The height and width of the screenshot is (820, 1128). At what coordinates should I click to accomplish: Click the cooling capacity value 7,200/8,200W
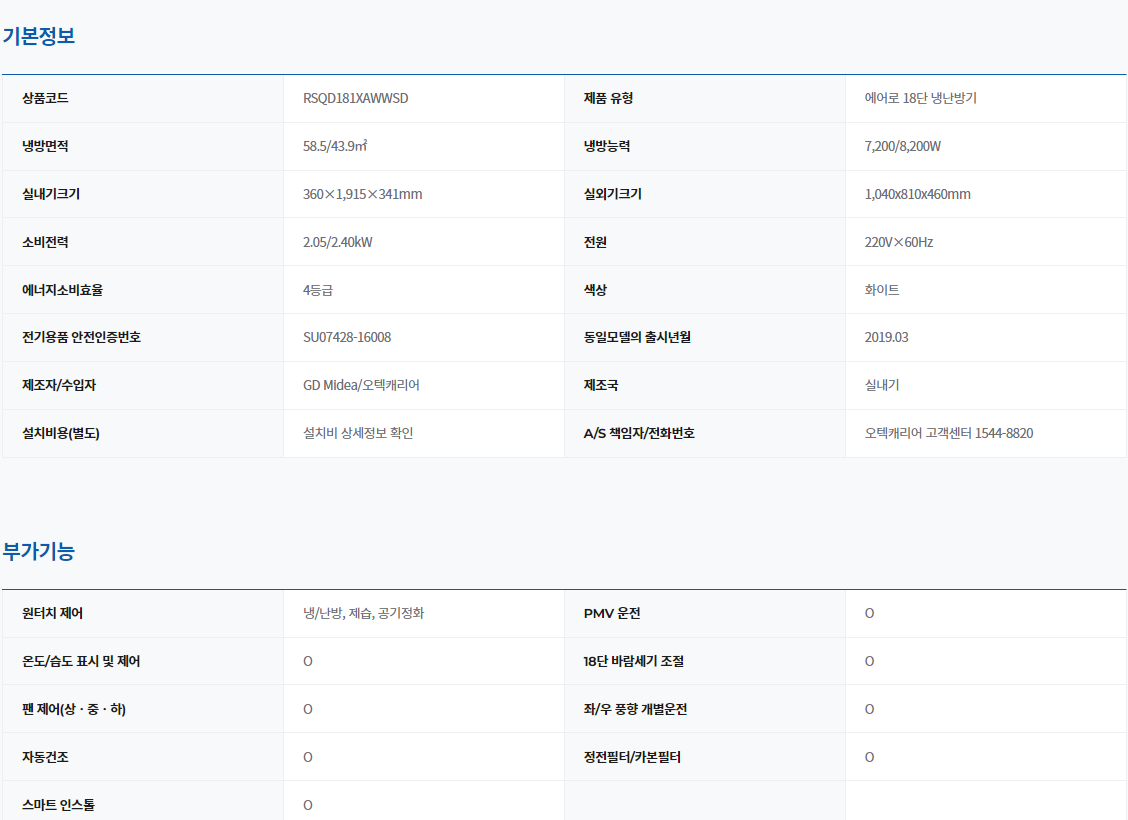pos(902,146)
